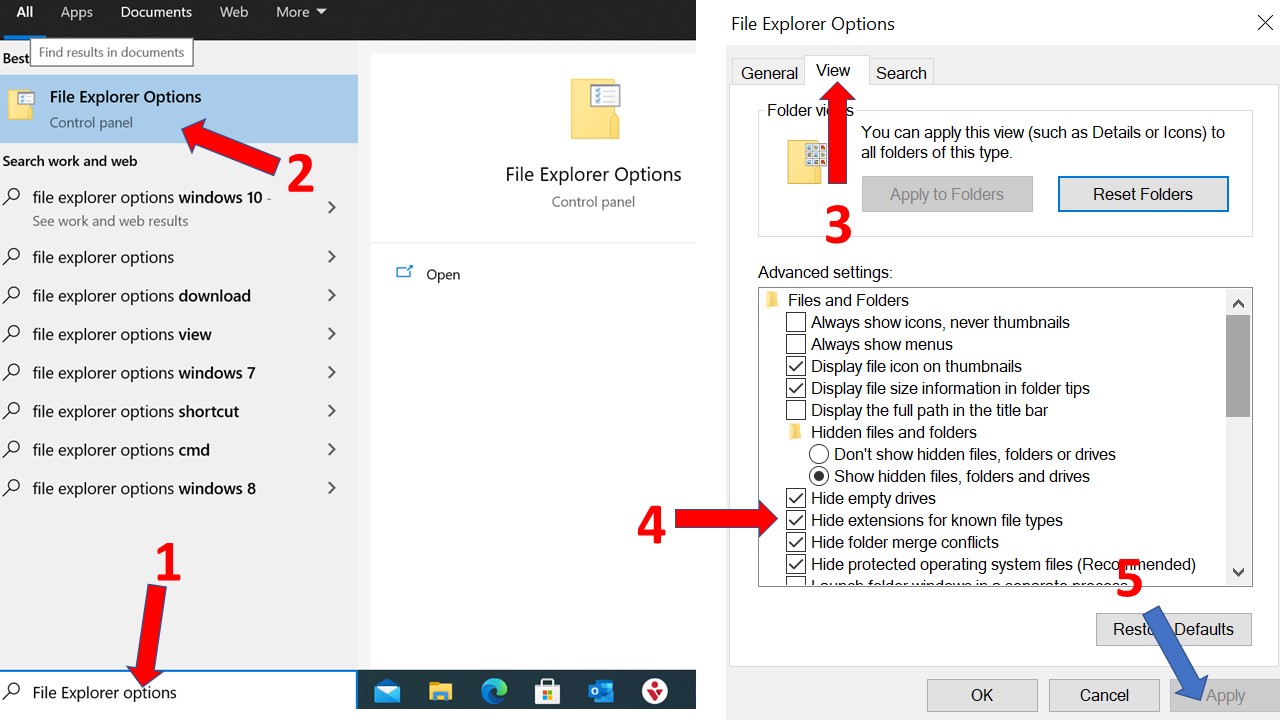Click the search icon beside 'file explorer options download'
The height and width of the screenshot is (720, 1280).
(12, 295)
